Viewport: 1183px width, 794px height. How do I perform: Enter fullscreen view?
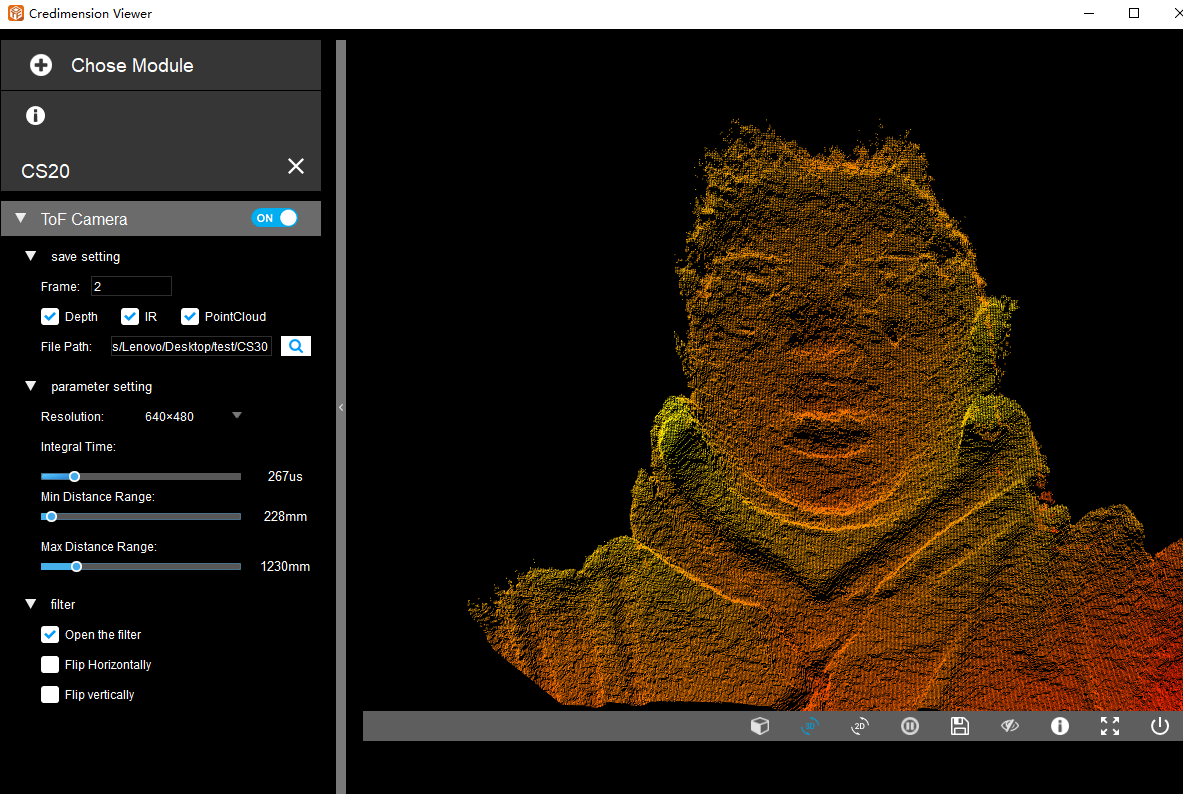tap(1110, 726)
